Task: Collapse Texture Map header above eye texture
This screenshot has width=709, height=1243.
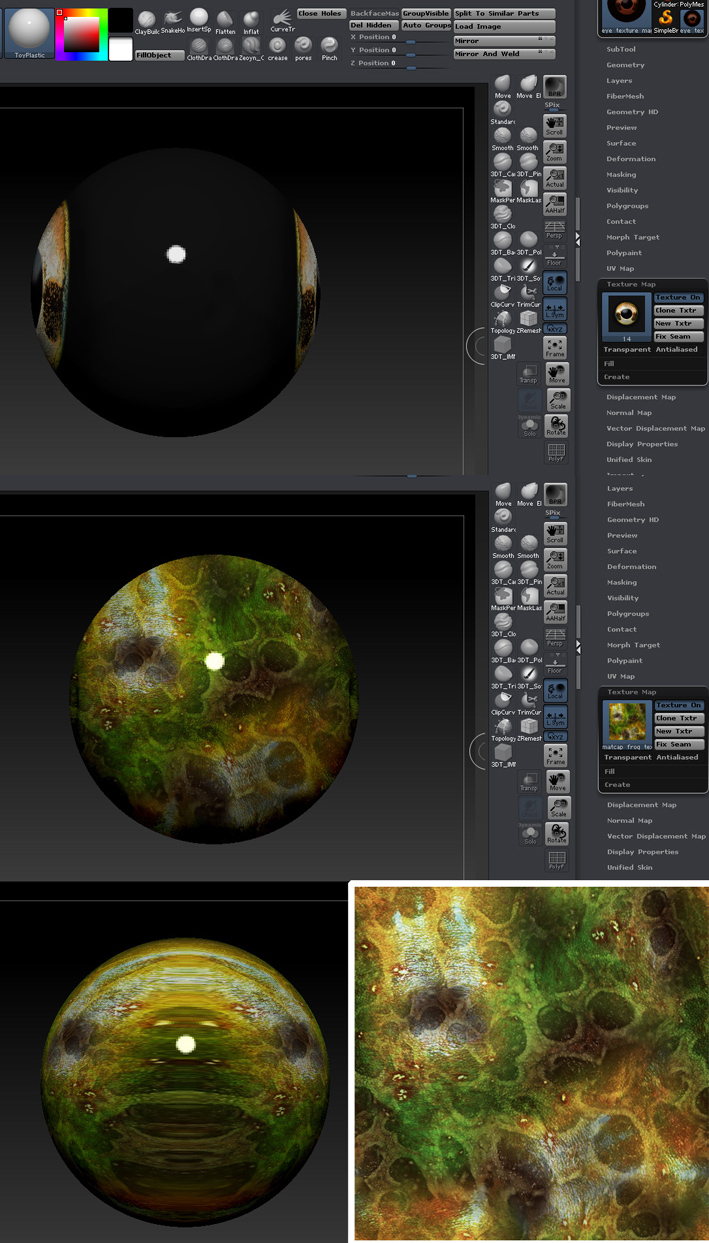Action: [x=632, y=284]
